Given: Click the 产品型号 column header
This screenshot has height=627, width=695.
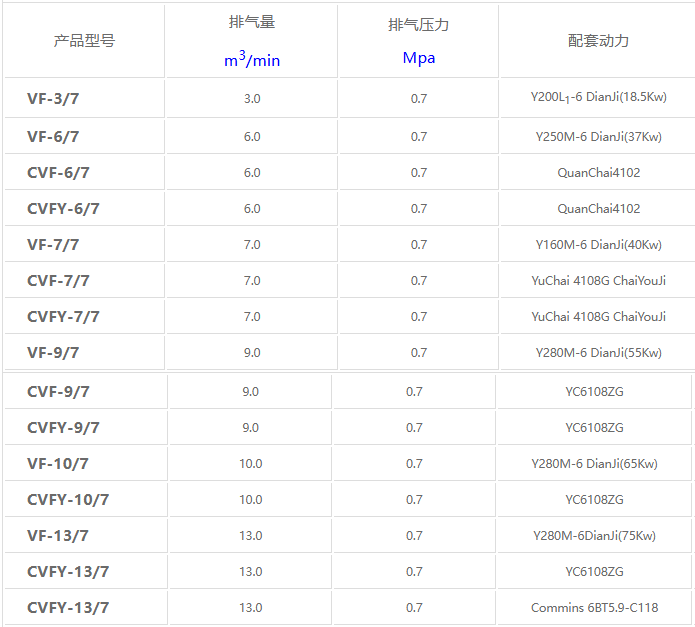Looking at the screenshot, I should [84, 41].
